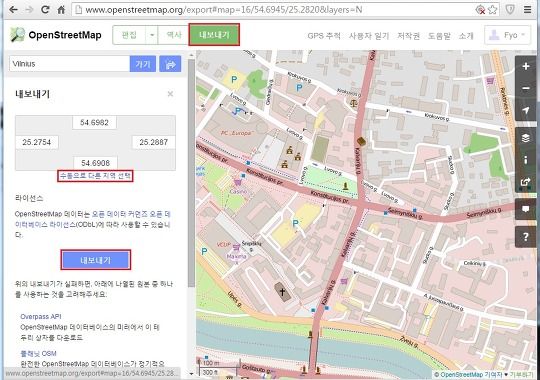Screen dimensions: 540x380
Task: Open the map key info panel
Action: pyautogui.click(x=526, y=160)
